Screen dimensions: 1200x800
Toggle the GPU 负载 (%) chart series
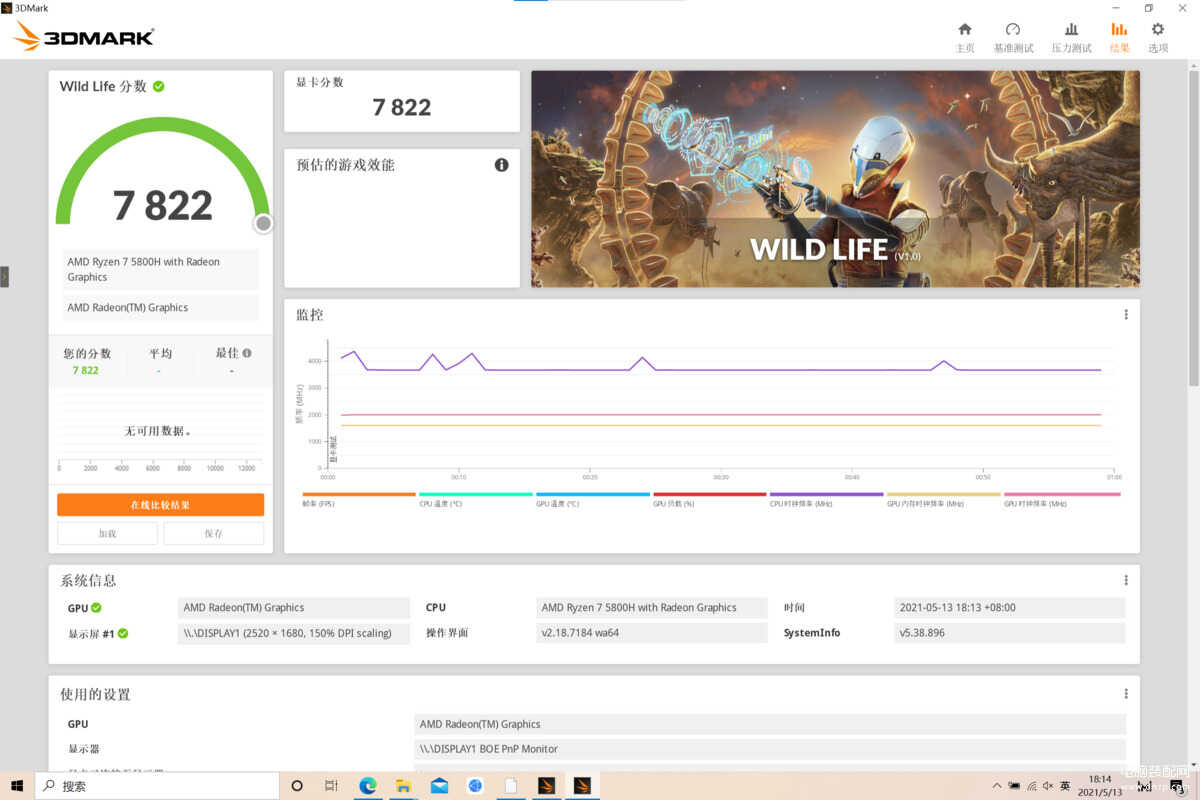(x=710, y=498)
